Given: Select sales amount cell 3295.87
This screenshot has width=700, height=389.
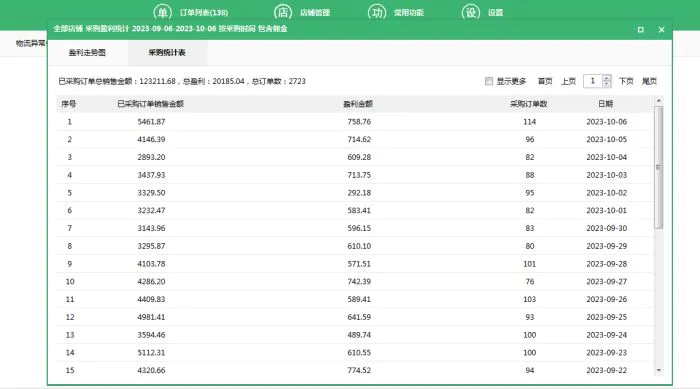Looking at the screenshot, I should pyautogui.click(x=151, y=246).
